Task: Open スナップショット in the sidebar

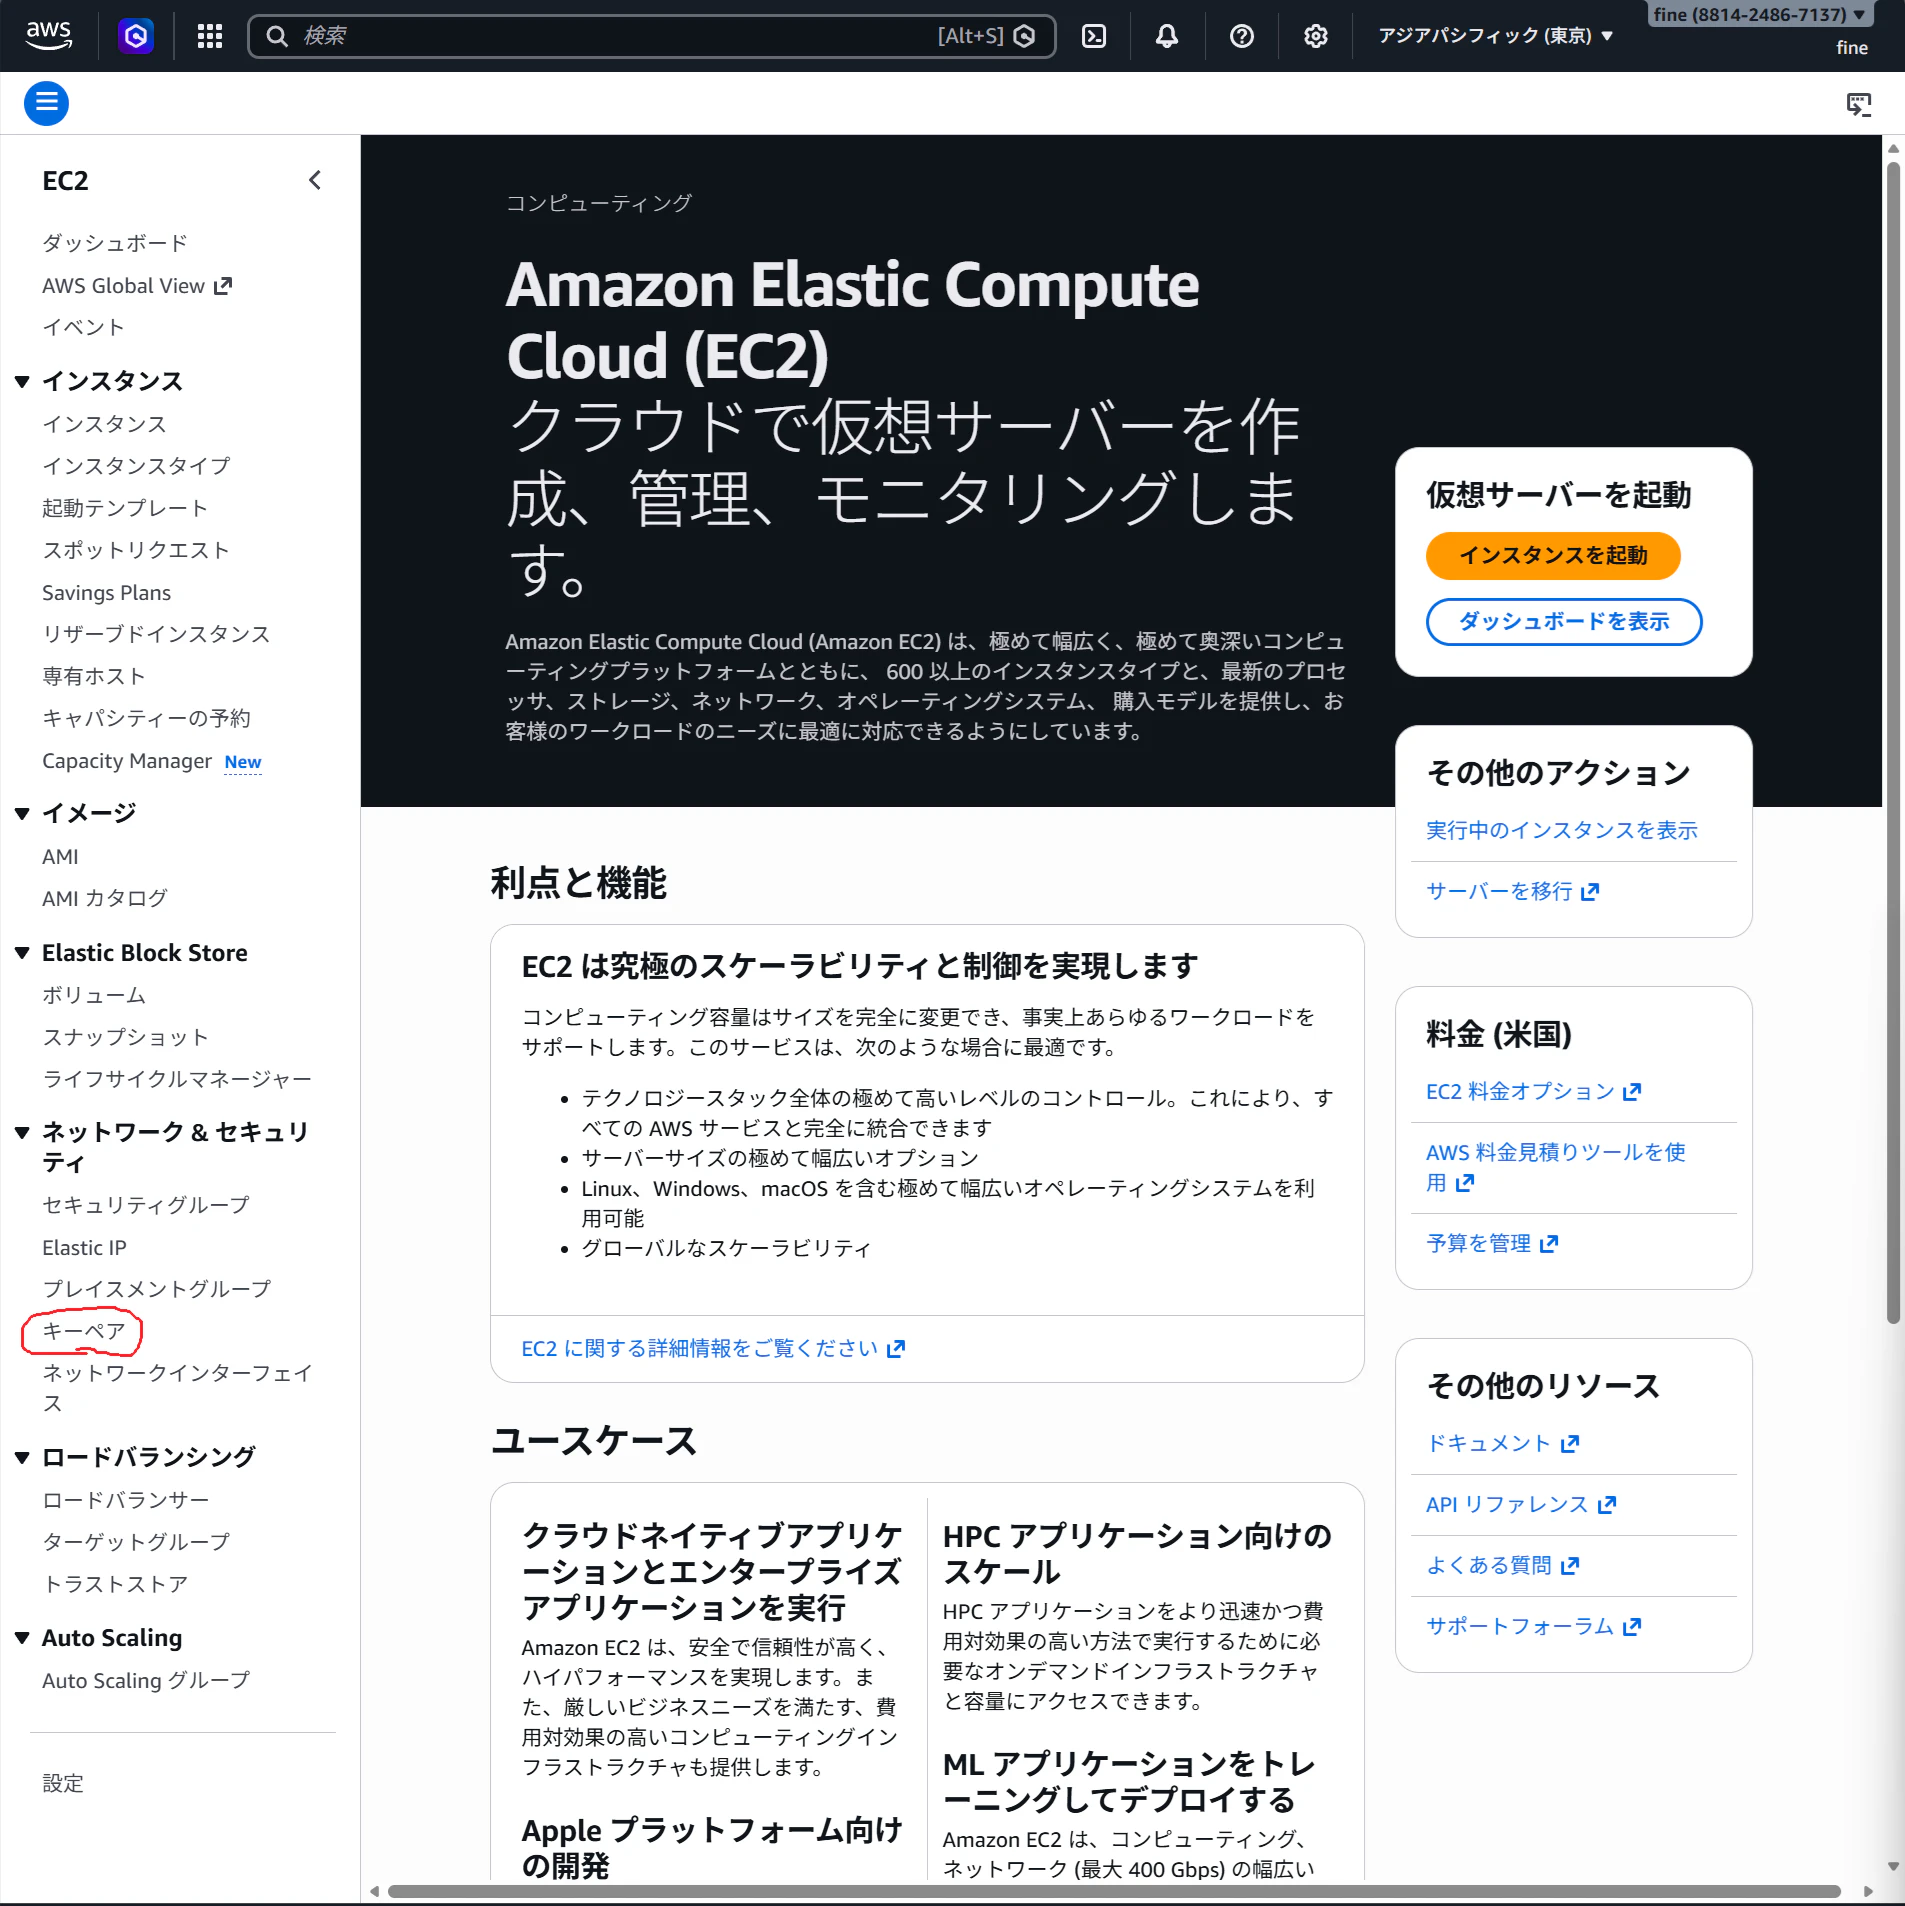Action: (x=125, y=1037)
